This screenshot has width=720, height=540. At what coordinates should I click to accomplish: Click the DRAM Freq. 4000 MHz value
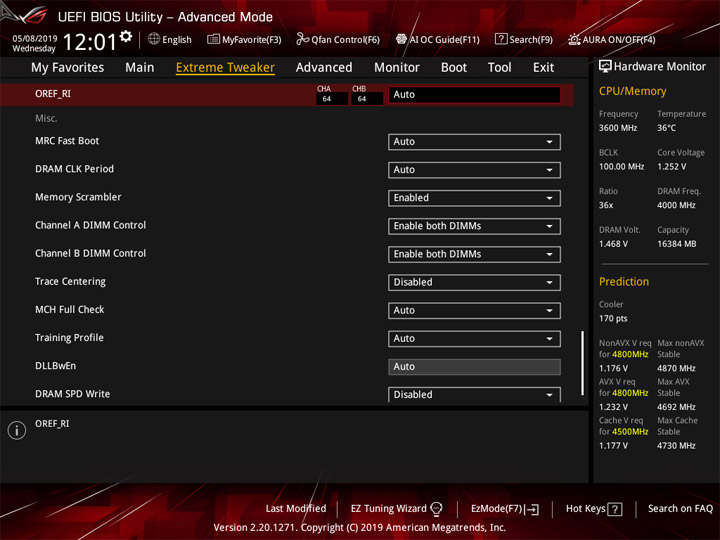tap(676, 205)
